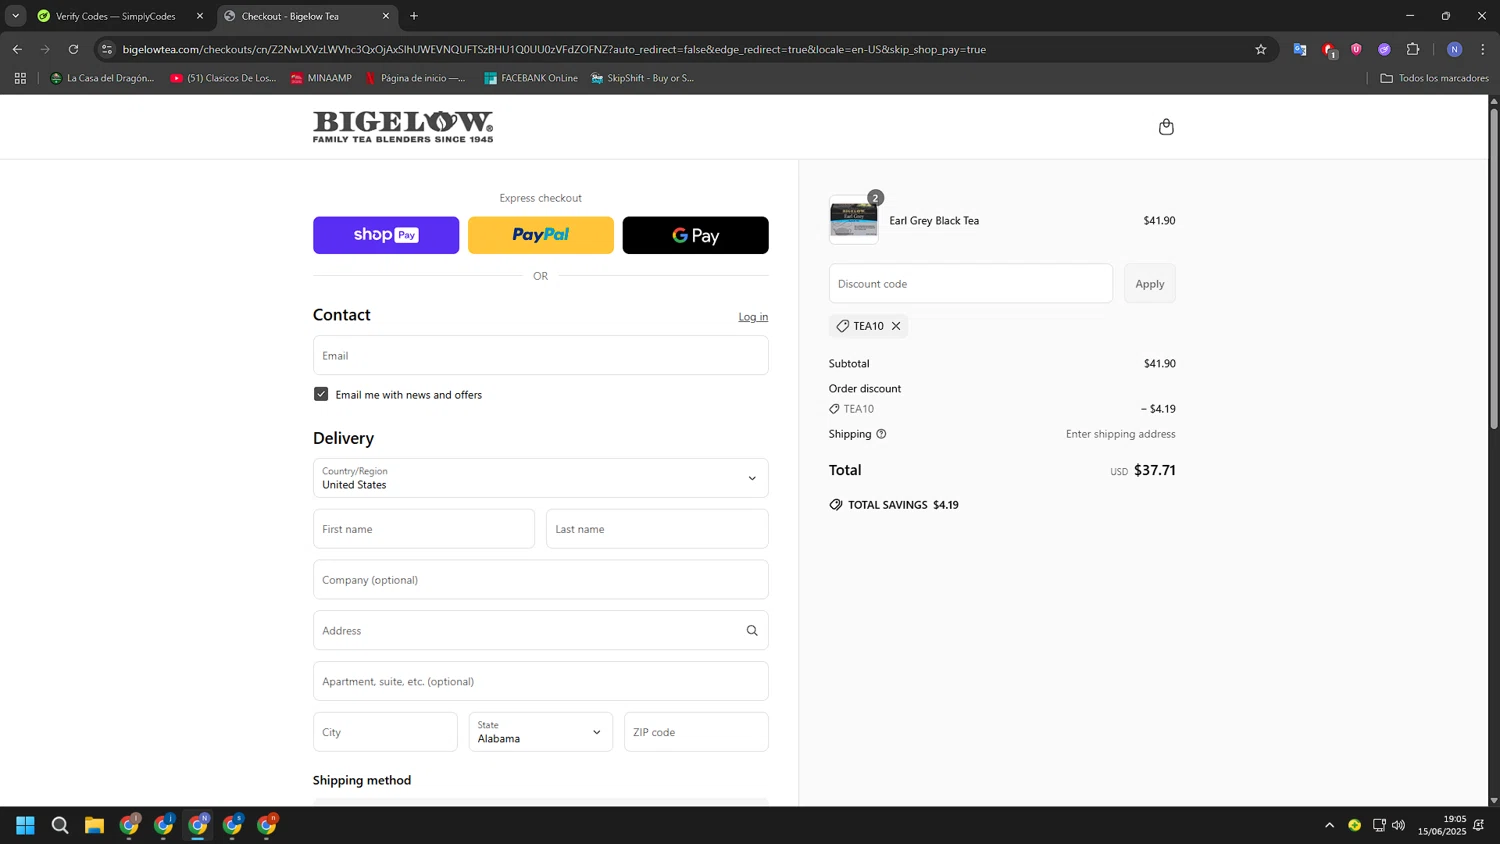1500x844 pixels.
Task: Open Todos los marcadores folder
Action: pos(1434,78)
